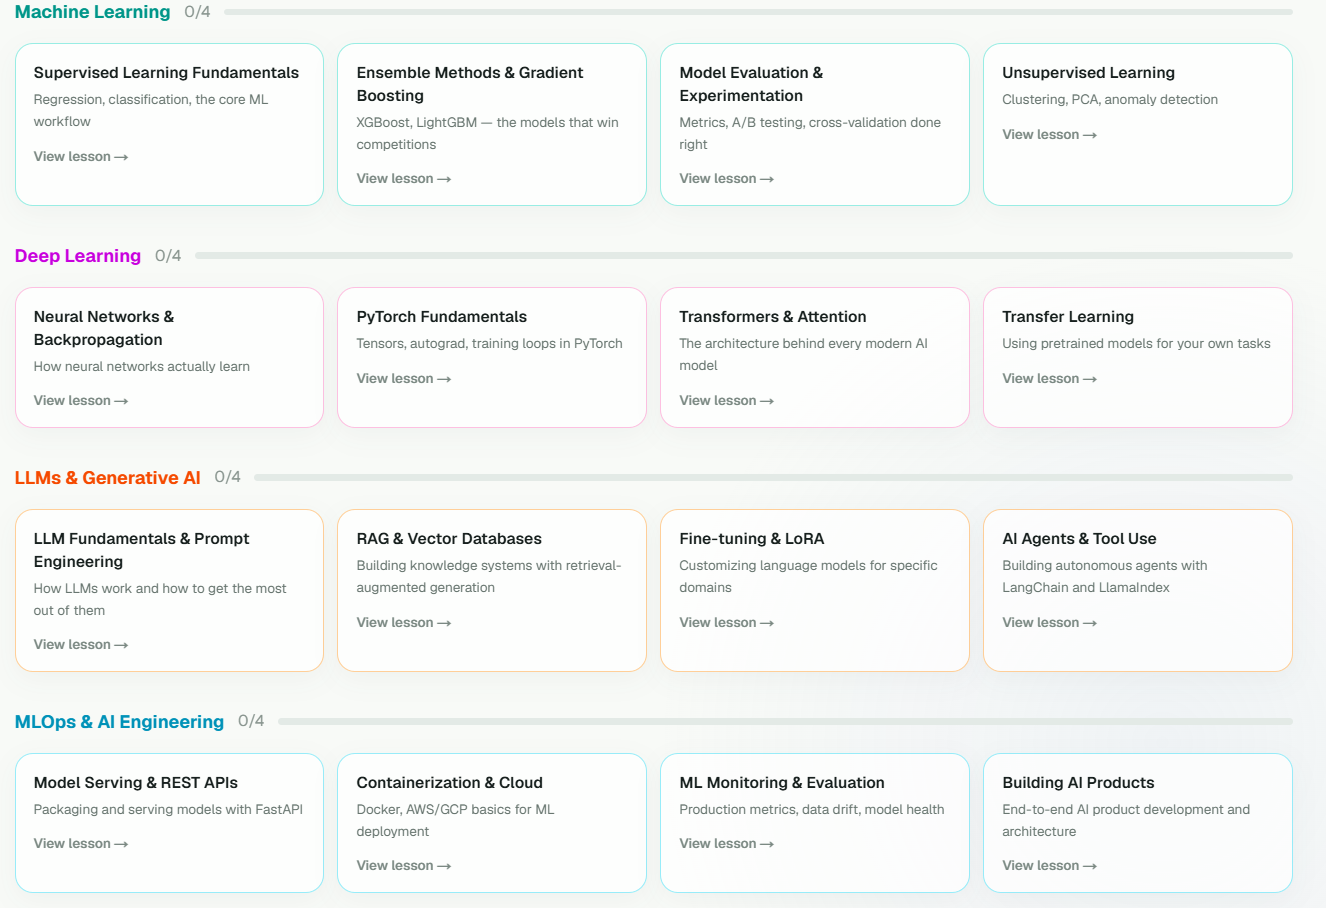Select the Containerization & Cloud card title
The image size is (1326, 908).
click(450, 783)
